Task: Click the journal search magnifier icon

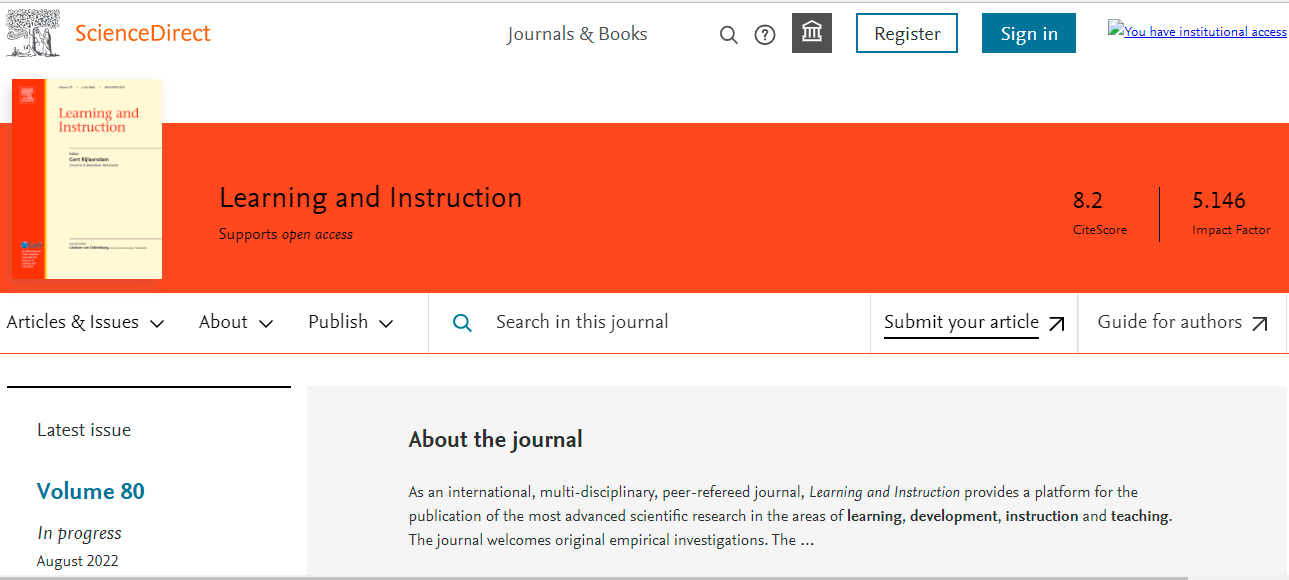Action: coord(462,323)
